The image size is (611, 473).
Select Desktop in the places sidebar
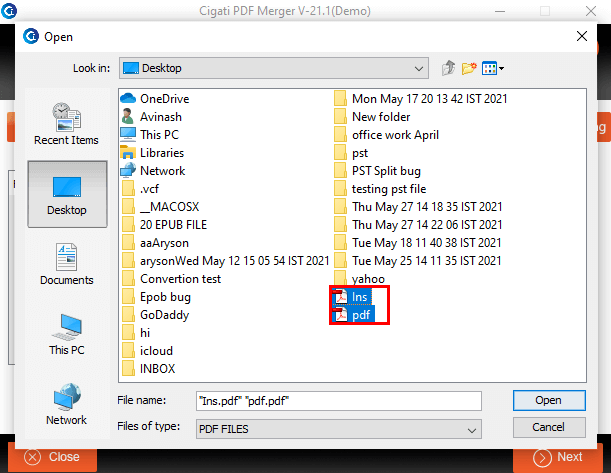pos(67,194)
